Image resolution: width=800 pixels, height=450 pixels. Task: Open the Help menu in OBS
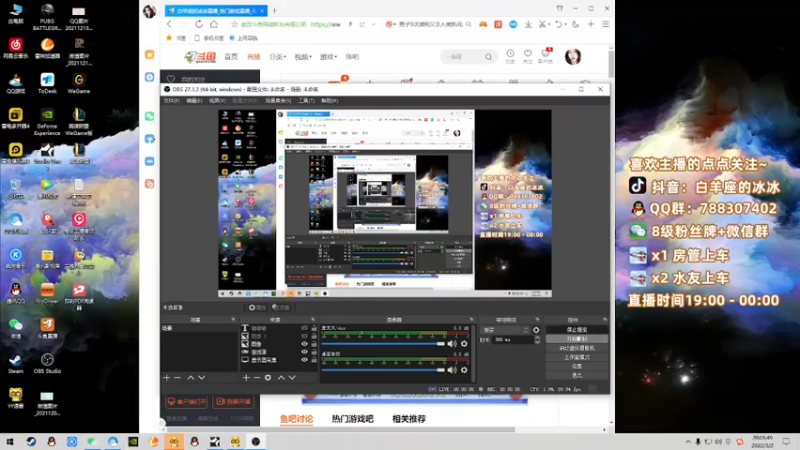point(330,101)
